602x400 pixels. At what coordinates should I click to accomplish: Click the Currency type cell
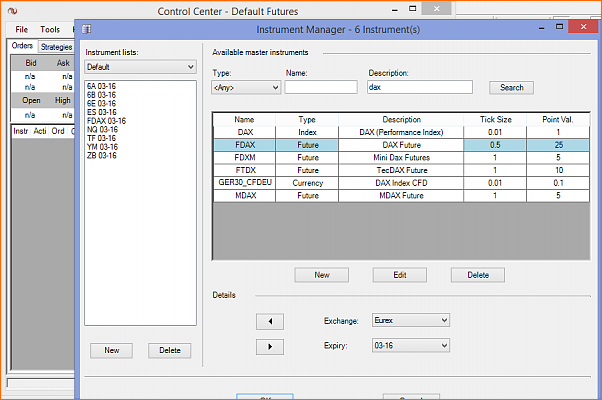307,183
